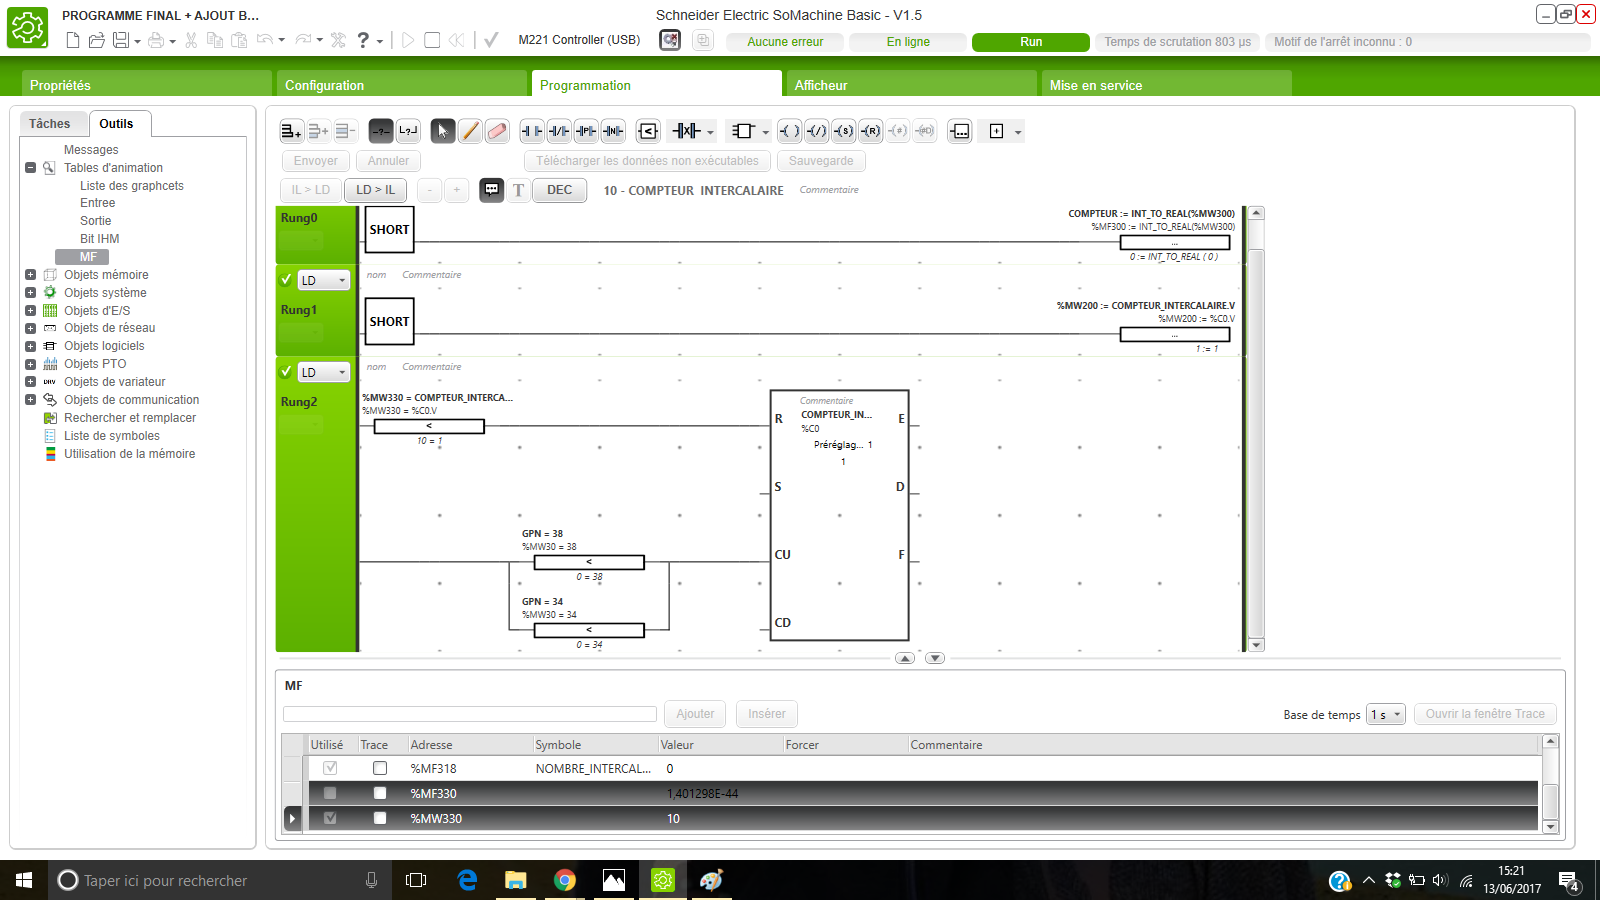Open the Chrome browser from taskbar
This screenshot has width=1600, height=900.
[565, 880]
